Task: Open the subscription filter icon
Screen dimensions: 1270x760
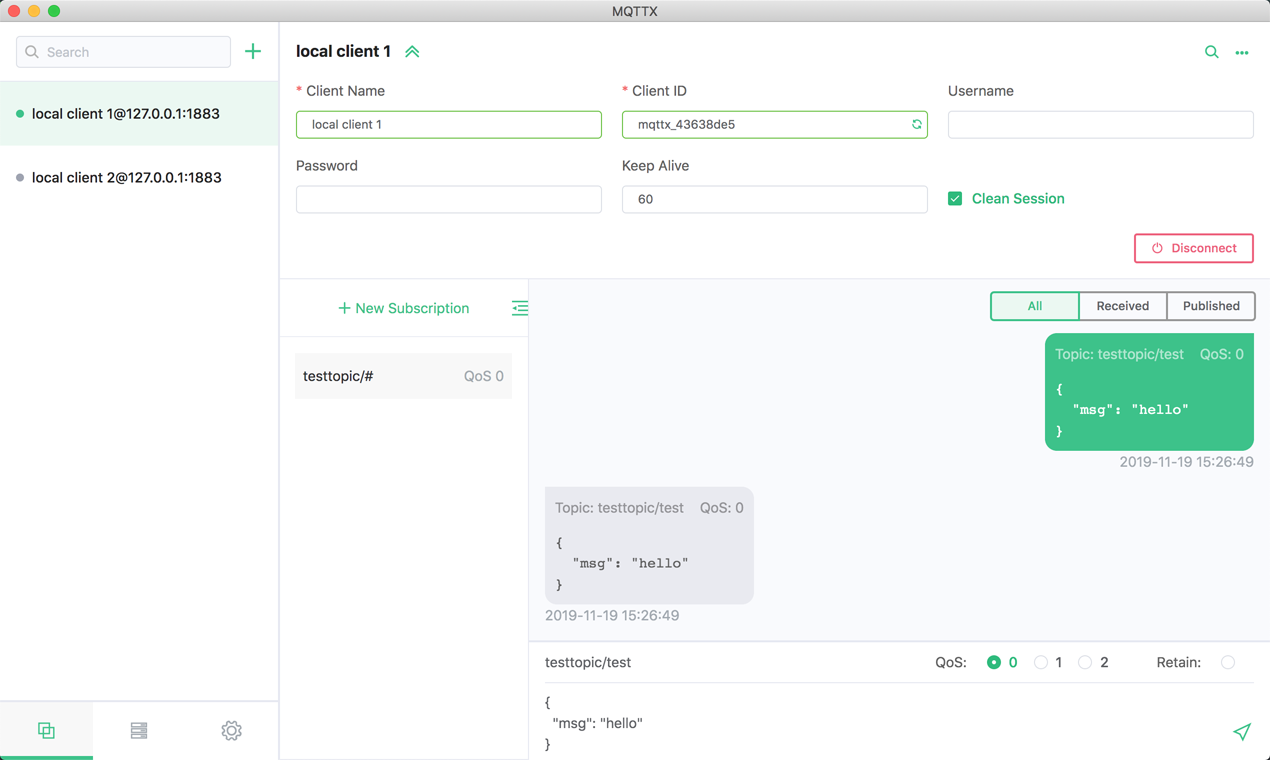Action: 519,308
